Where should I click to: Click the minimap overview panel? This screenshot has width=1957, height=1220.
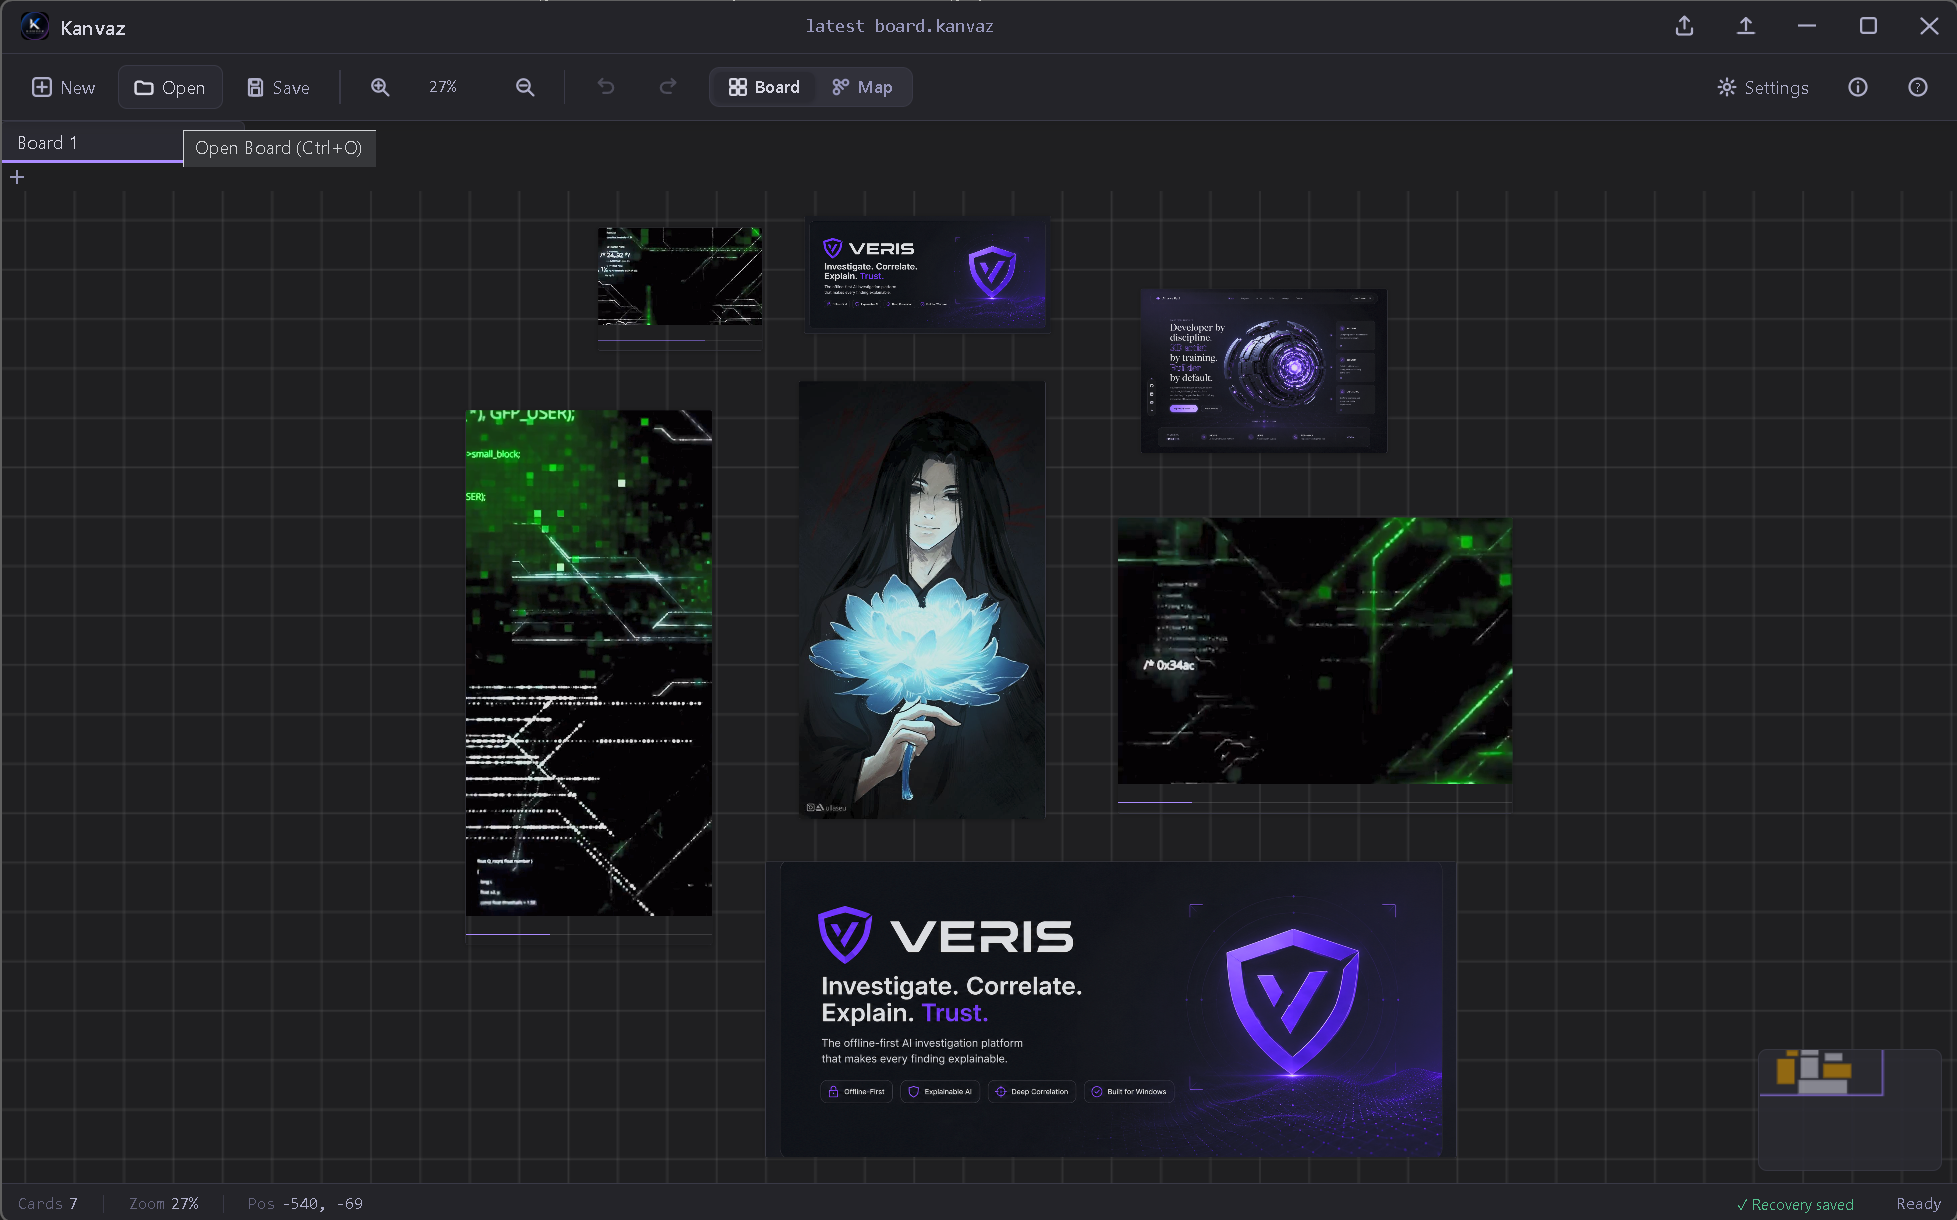tap(1850, 1109)
